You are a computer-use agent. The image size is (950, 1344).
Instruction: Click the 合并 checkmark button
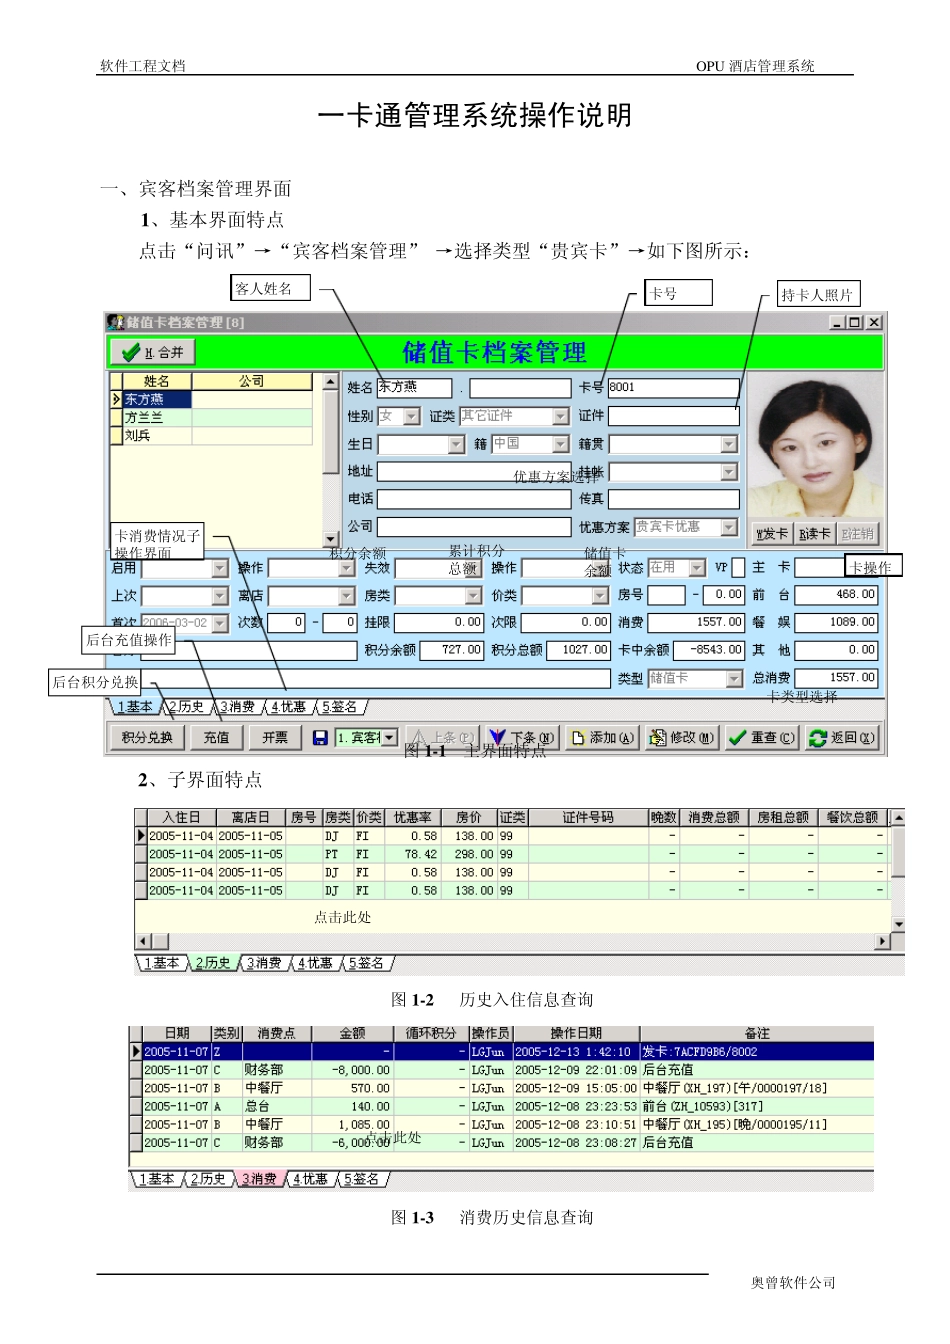tap(152, 352)
